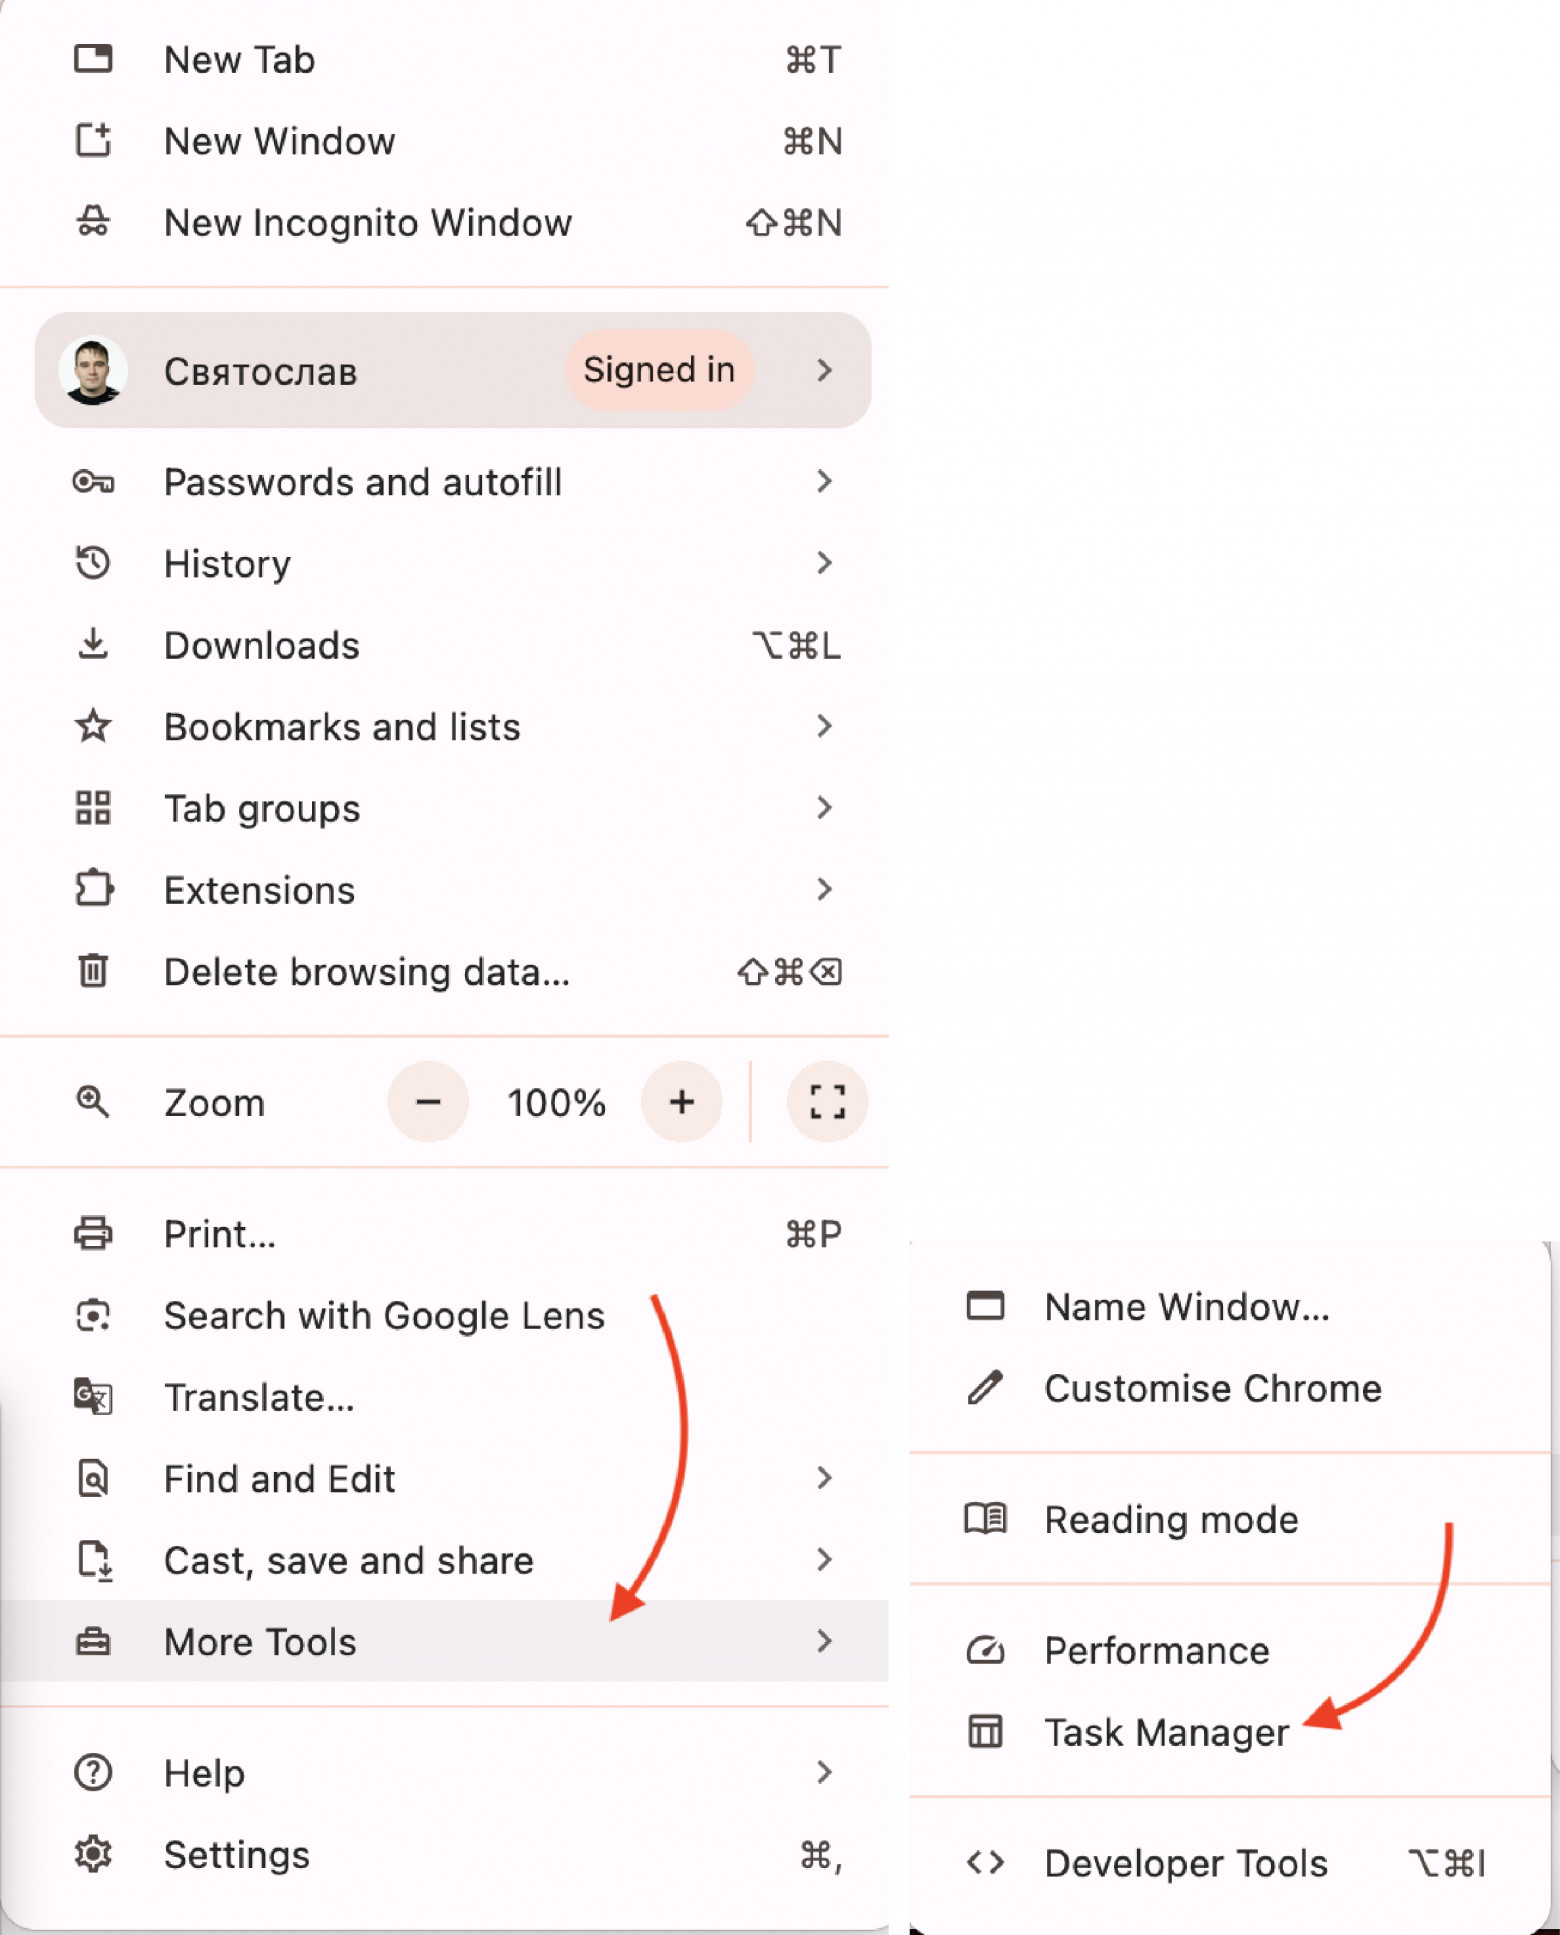Expand the Tab groups submenu arrow
This screenshot has height=1935, width=1560.
coord(823,808)
